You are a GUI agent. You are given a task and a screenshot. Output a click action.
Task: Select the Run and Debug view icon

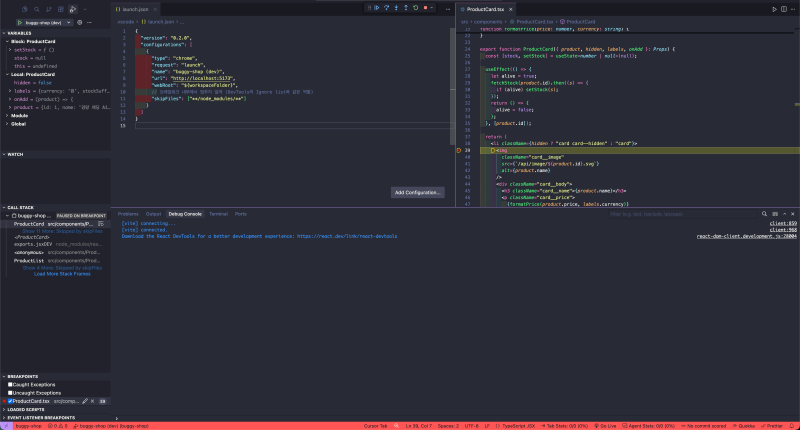coord(73,9)
